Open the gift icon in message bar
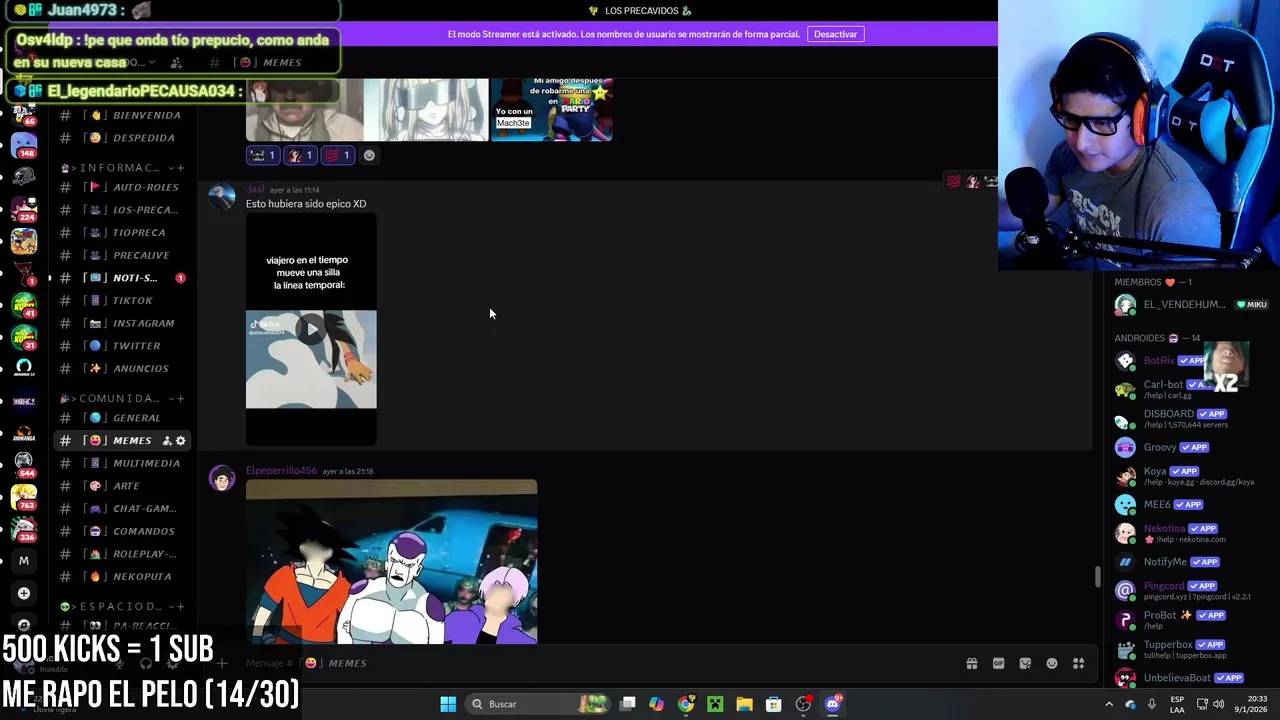 pos(971,663)
